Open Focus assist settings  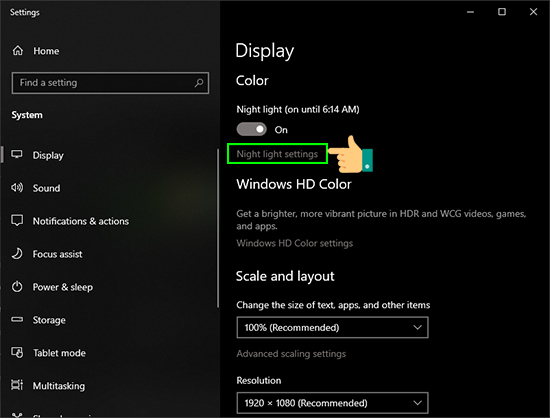point(58,254)
